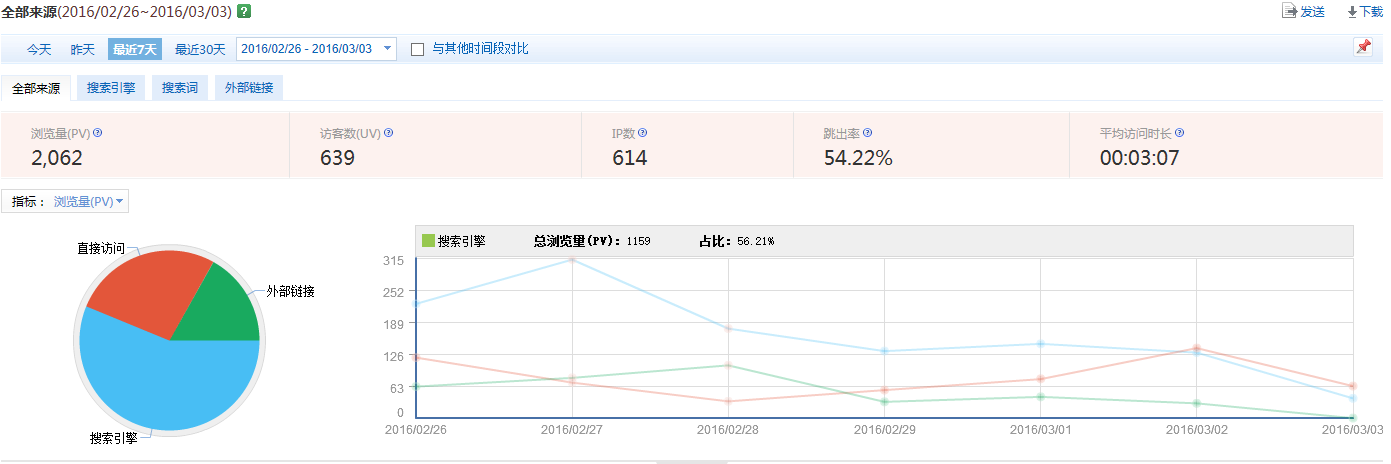Click the 发送 link
The image size is (1391, 464).
click(1312, 11)
